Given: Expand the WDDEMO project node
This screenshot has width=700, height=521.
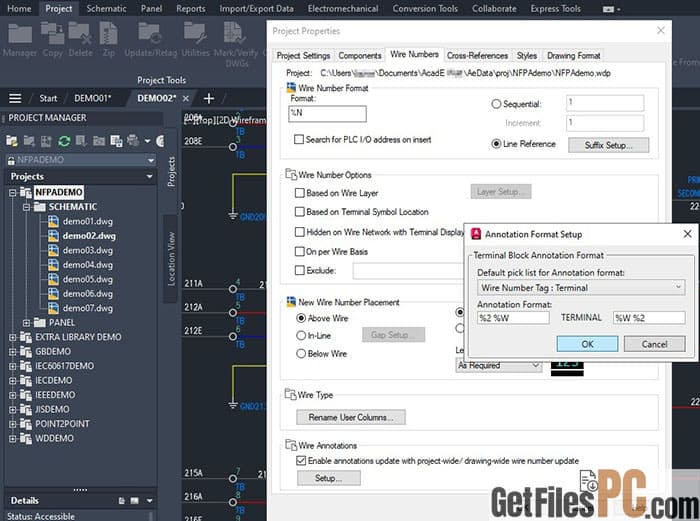Looking at the screenshot, I should (12, 438).
